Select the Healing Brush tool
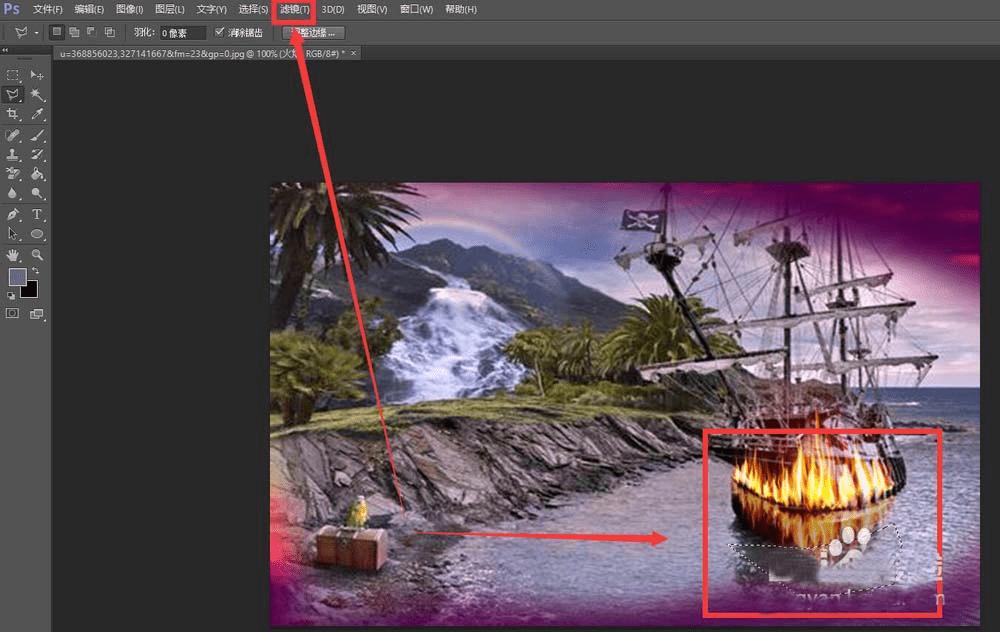 coord(12,135)
